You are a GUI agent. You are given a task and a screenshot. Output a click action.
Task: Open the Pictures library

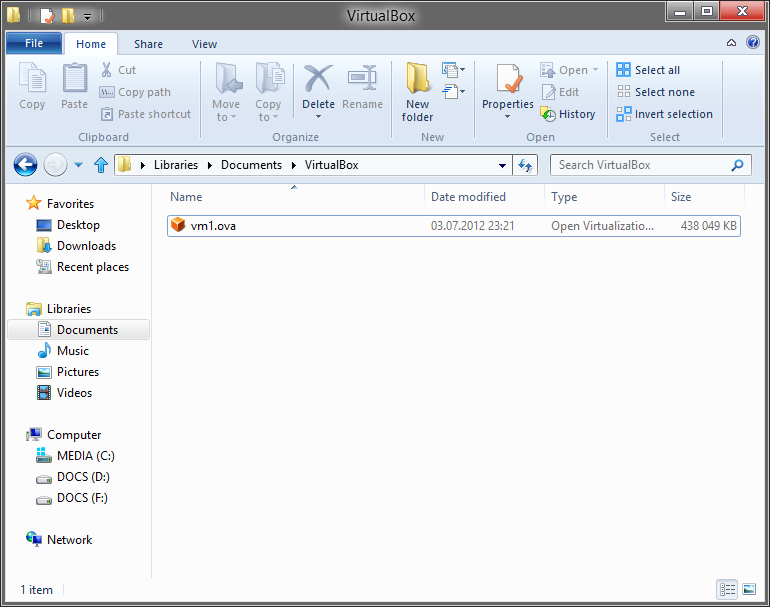pos(68,372)
